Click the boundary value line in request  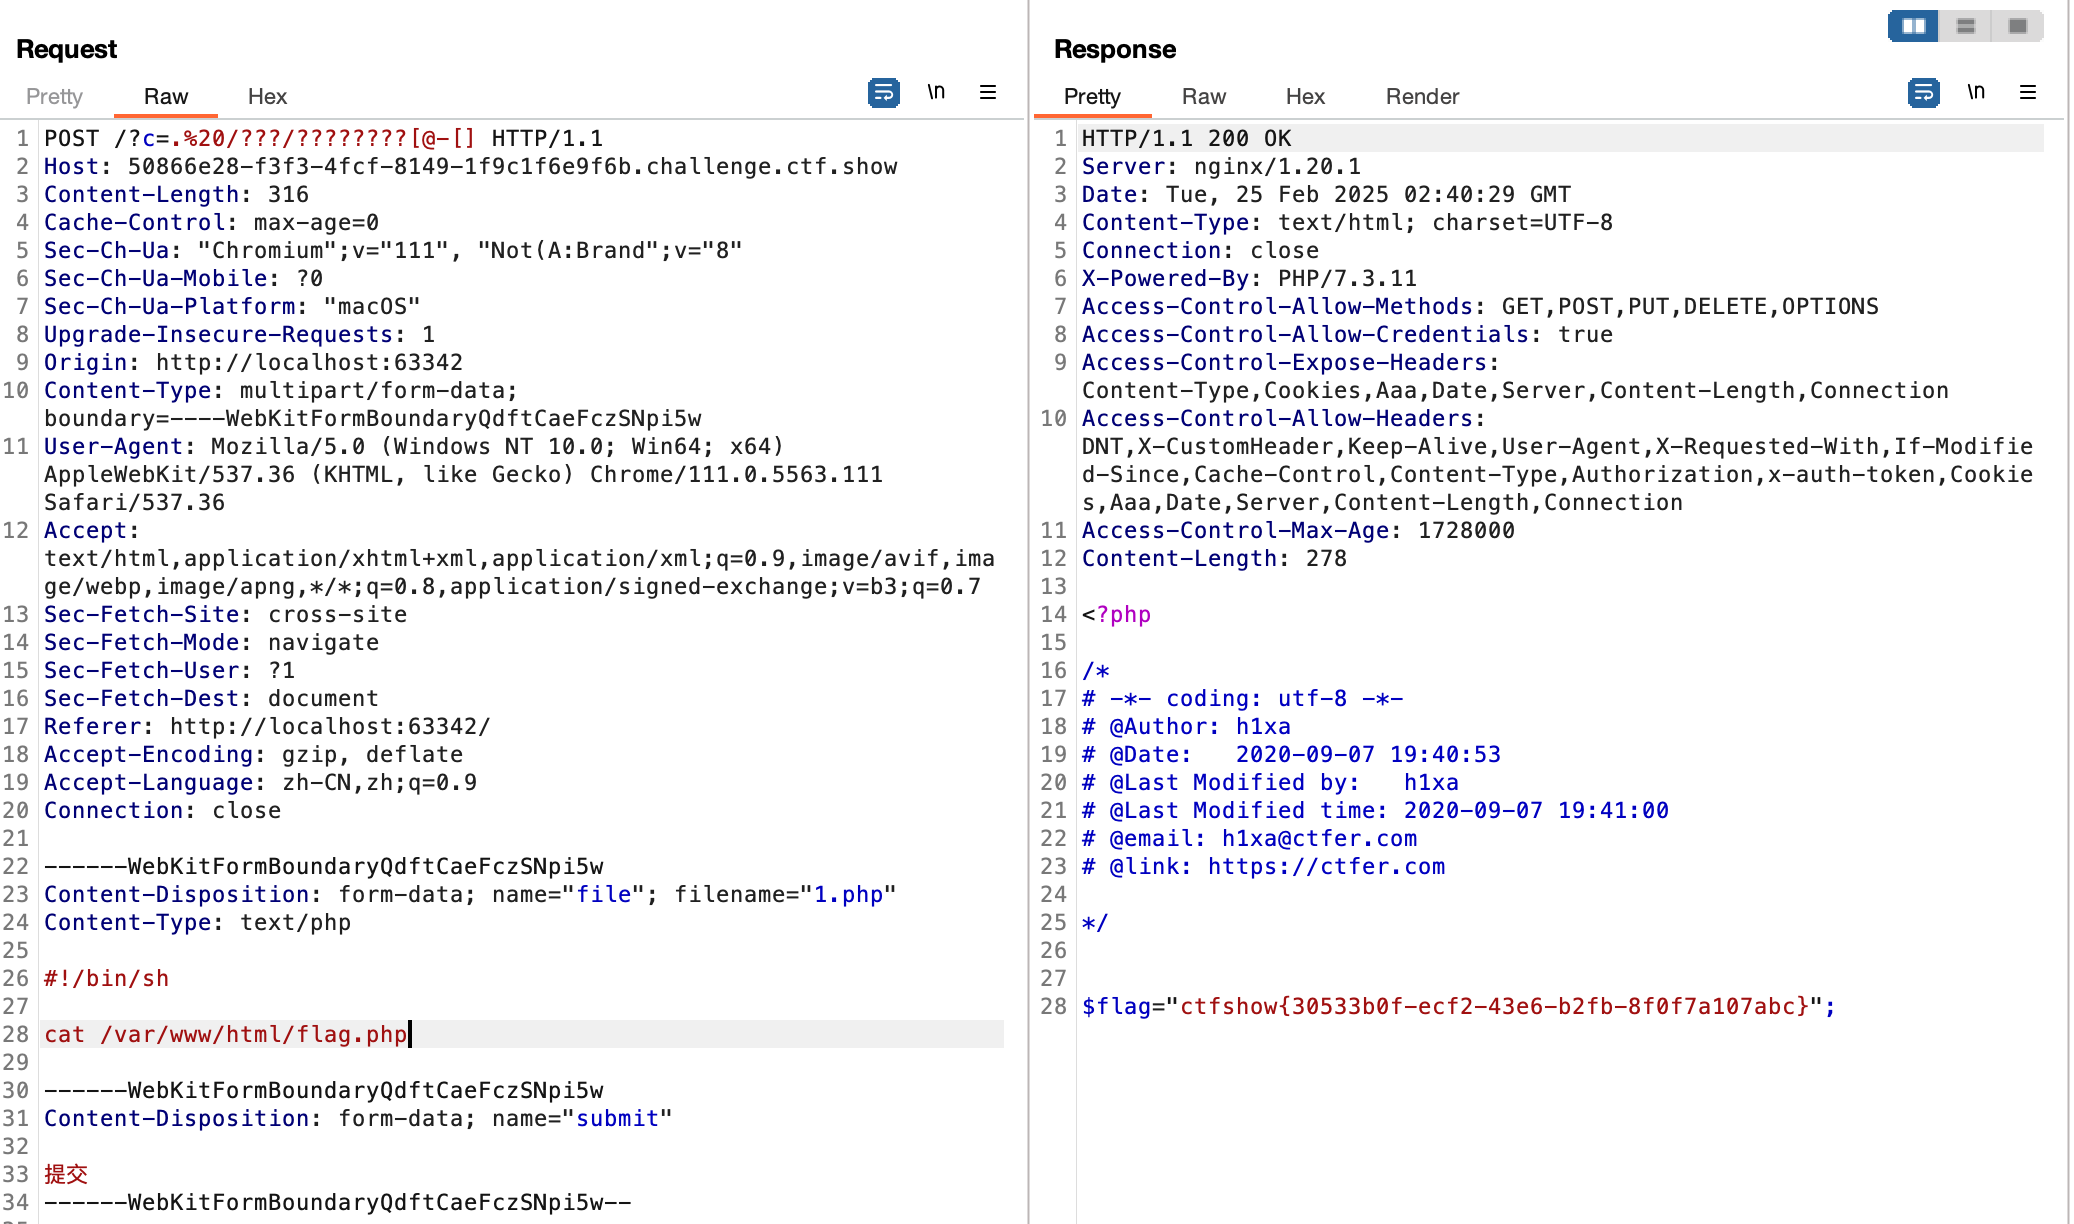pyautogui.click(x=372, y=418)
